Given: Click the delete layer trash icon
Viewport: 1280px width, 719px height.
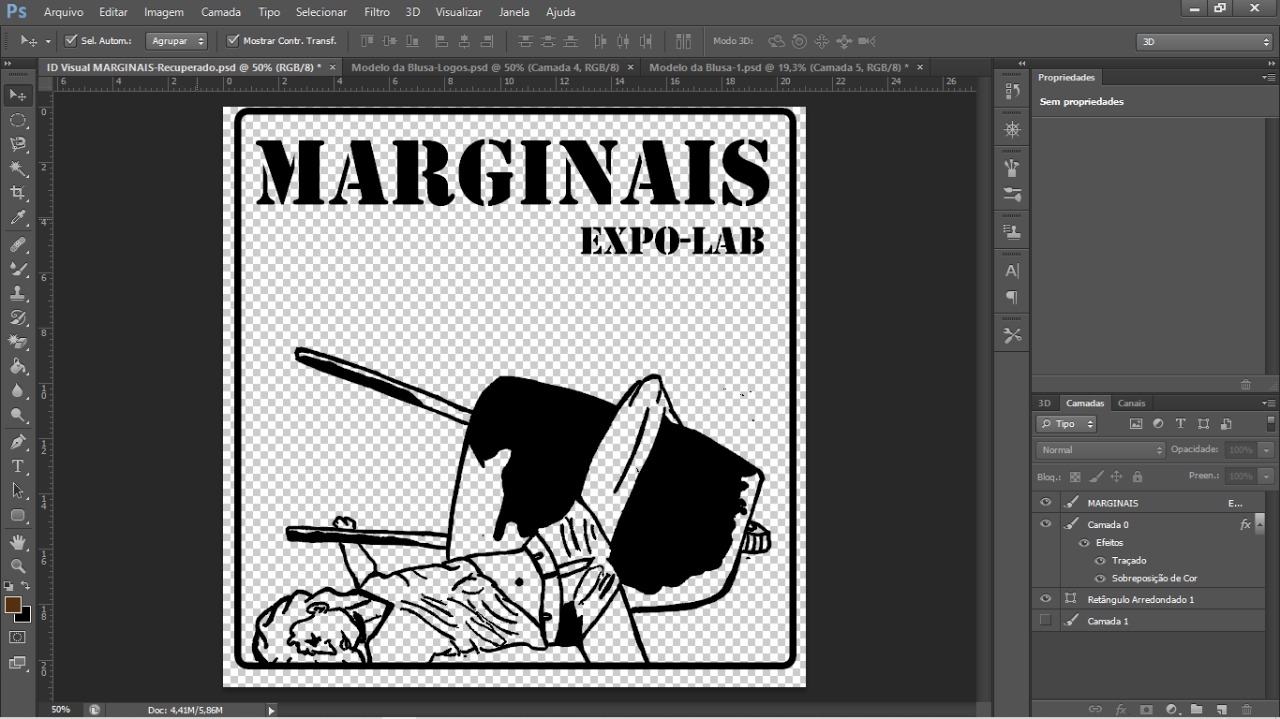Looking at the screenshot, I should 1246,709.
